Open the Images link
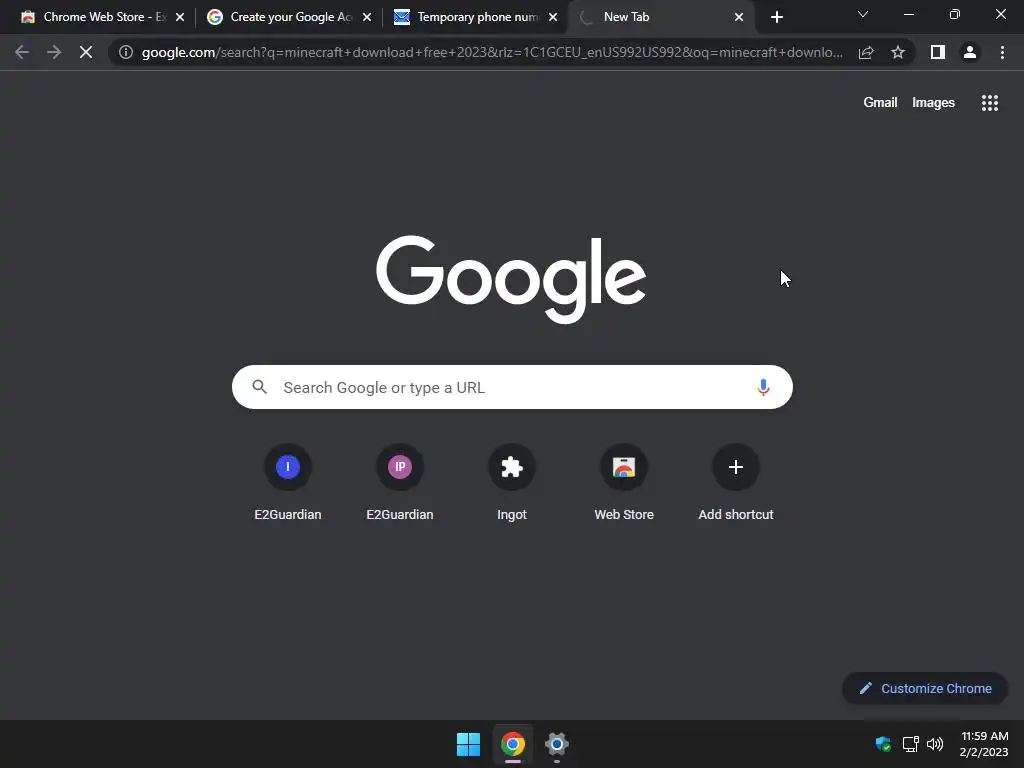1024x768 pixels. (x=933, y=103)
